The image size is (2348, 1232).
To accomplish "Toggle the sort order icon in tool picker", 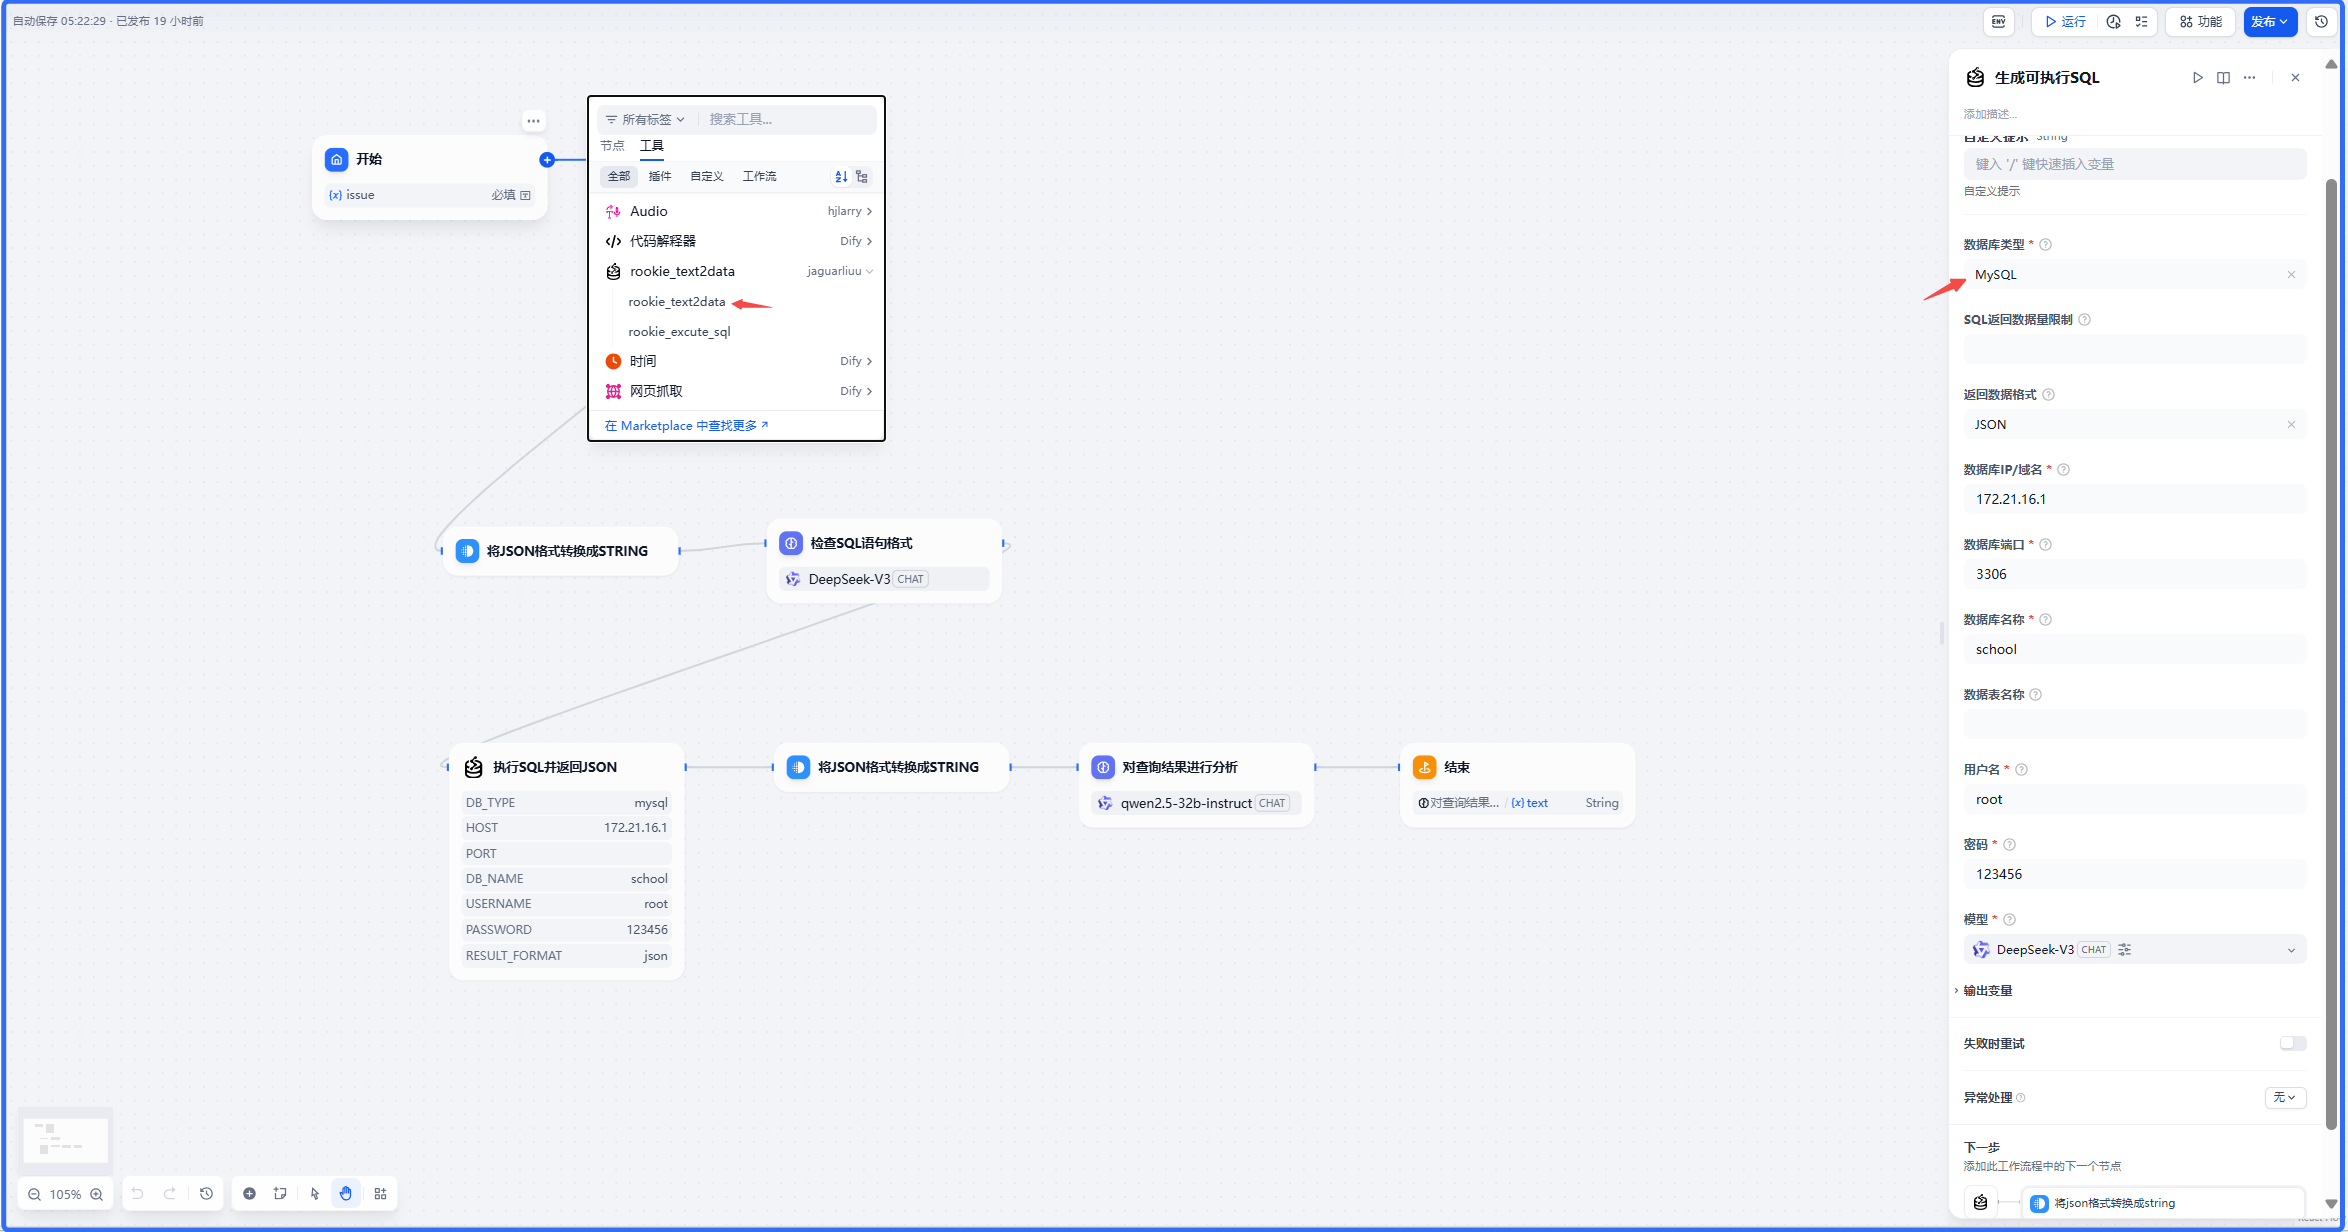I will point(841,176).
